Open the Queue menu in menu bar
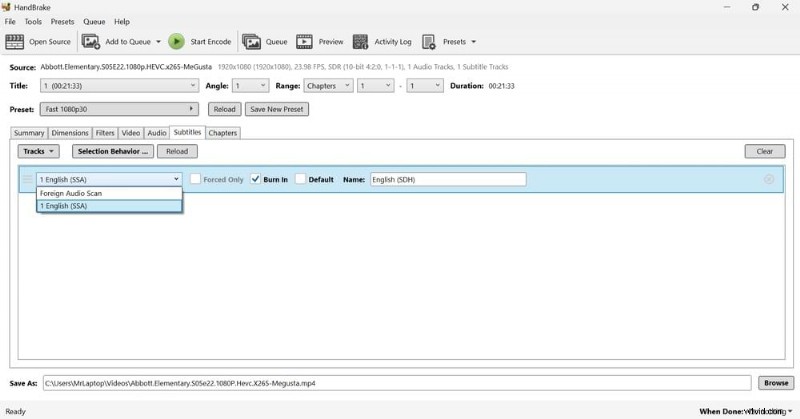The height and width of the screenshot is (419, 800). [94, 22]
